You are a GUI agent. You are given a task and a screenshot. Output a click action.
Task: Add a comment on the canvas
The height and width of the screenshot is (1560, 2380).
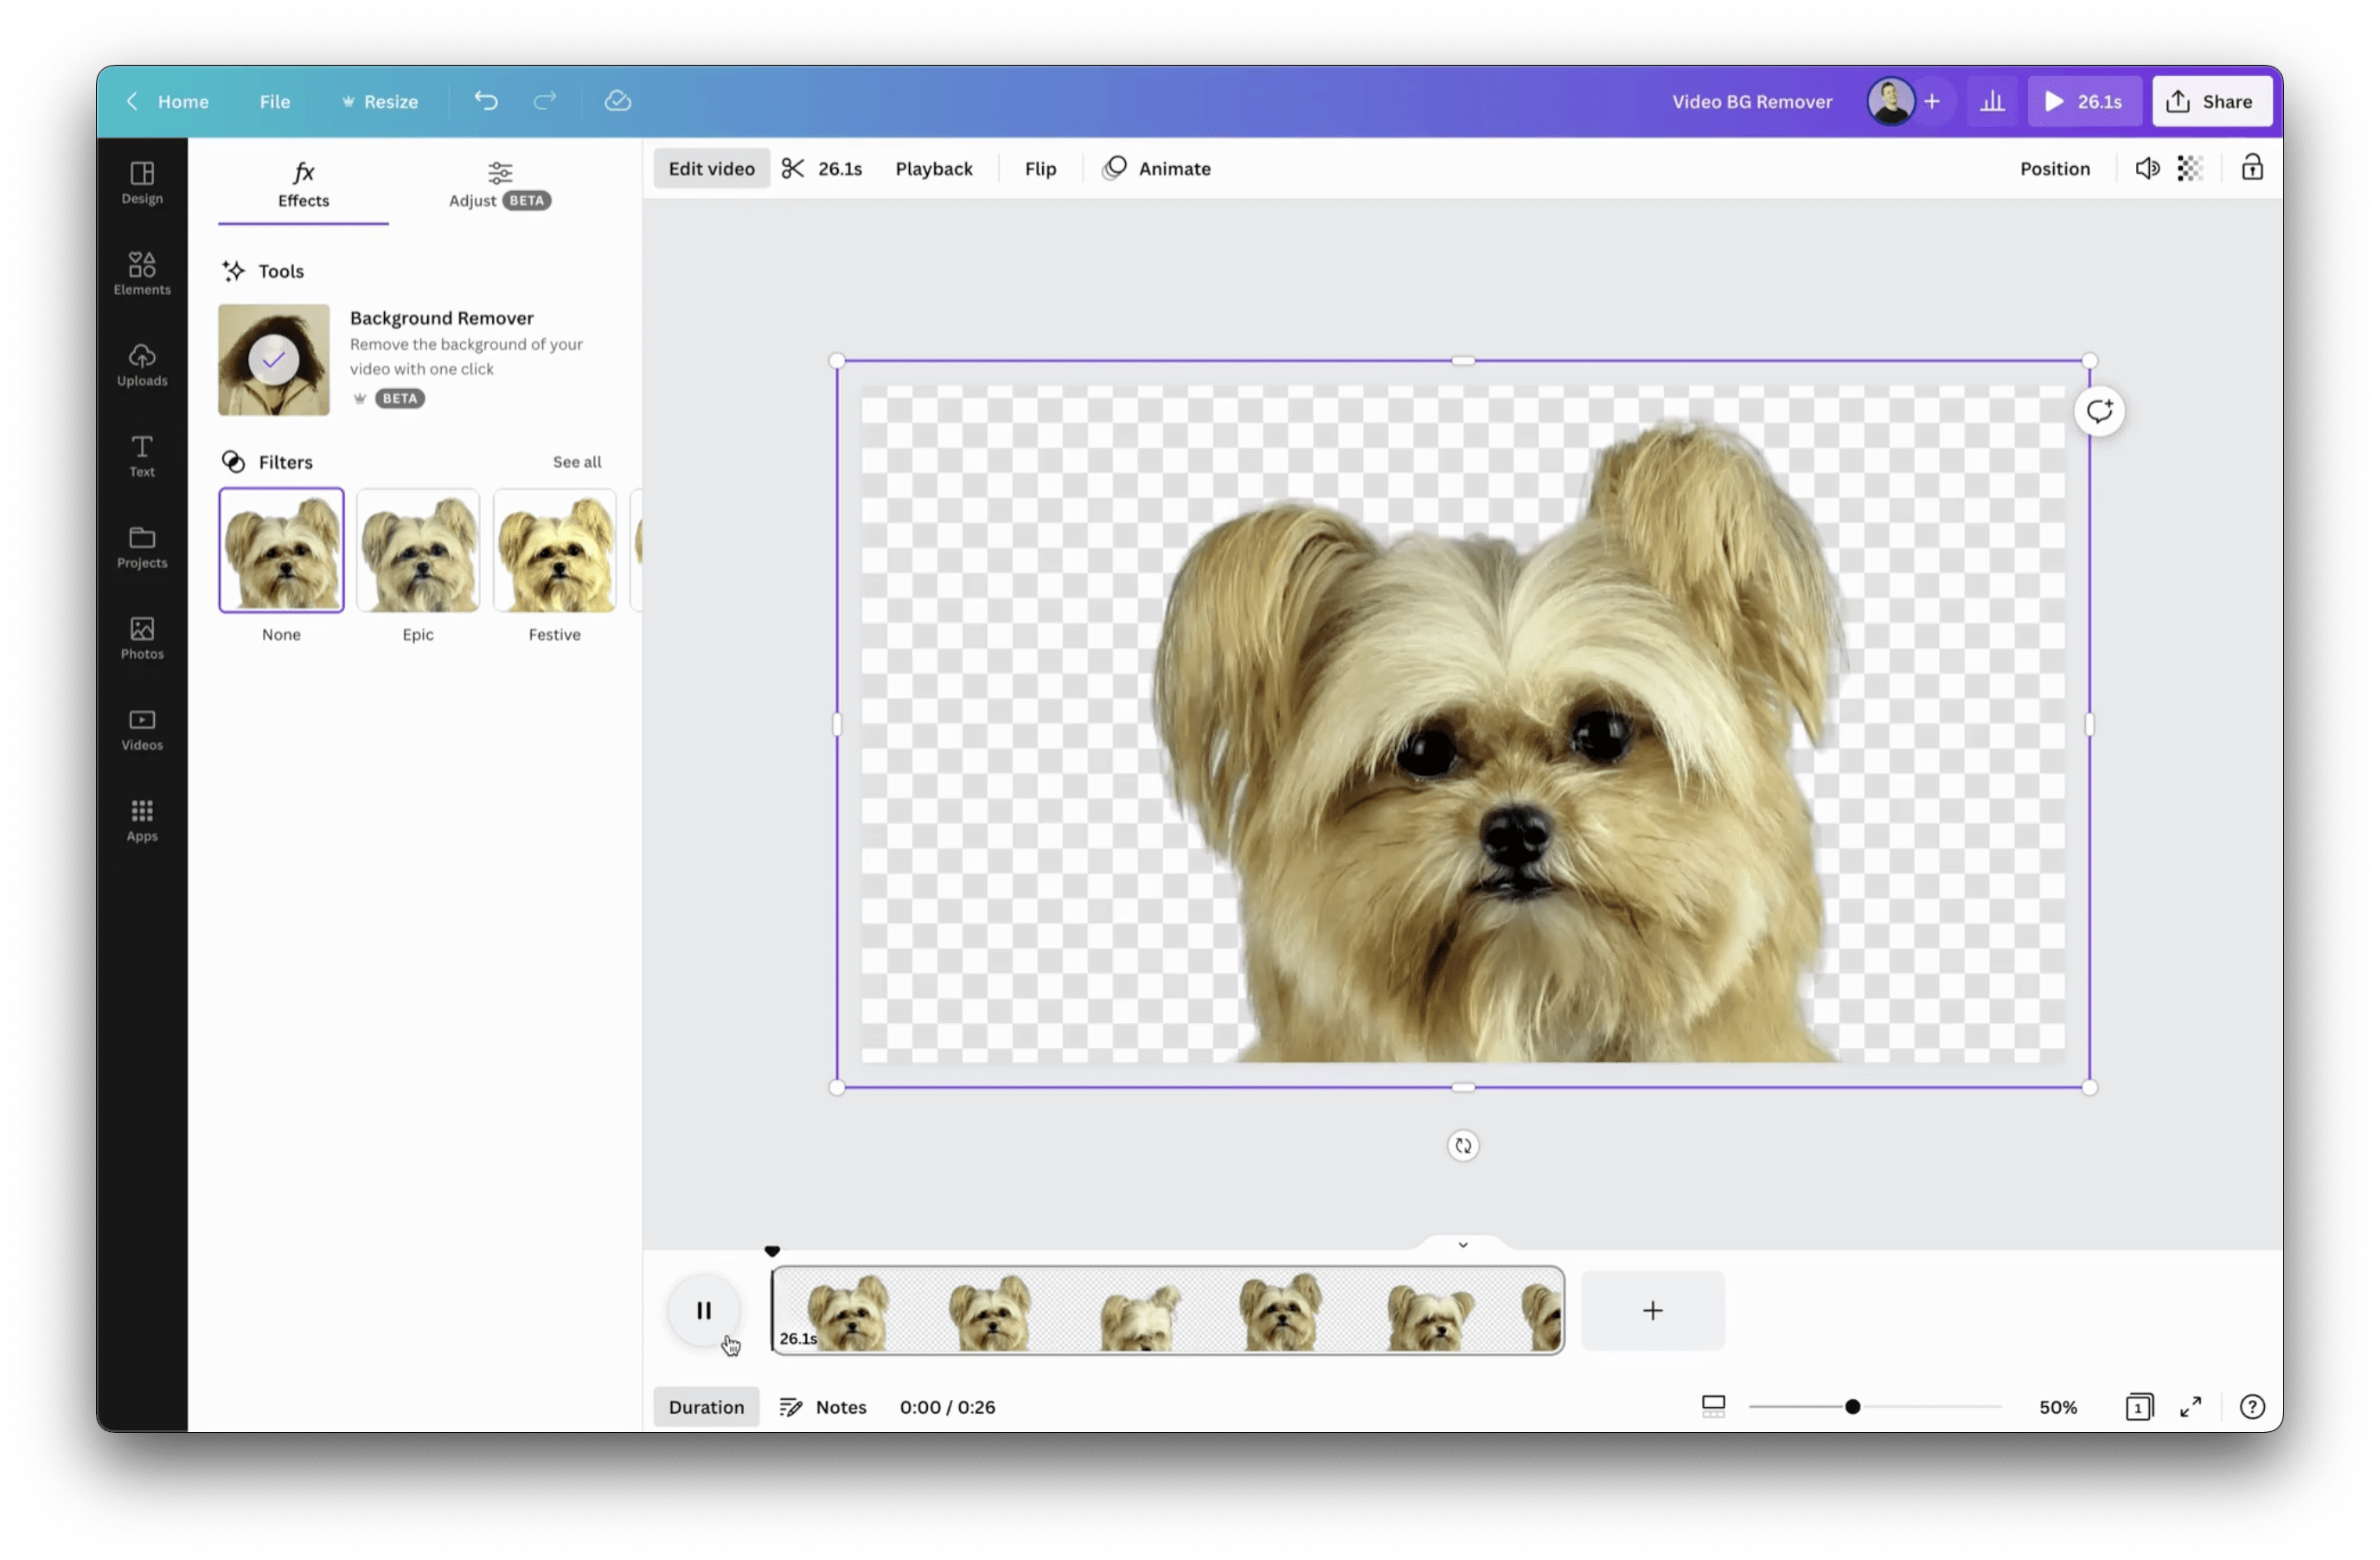coord(2099,410)
